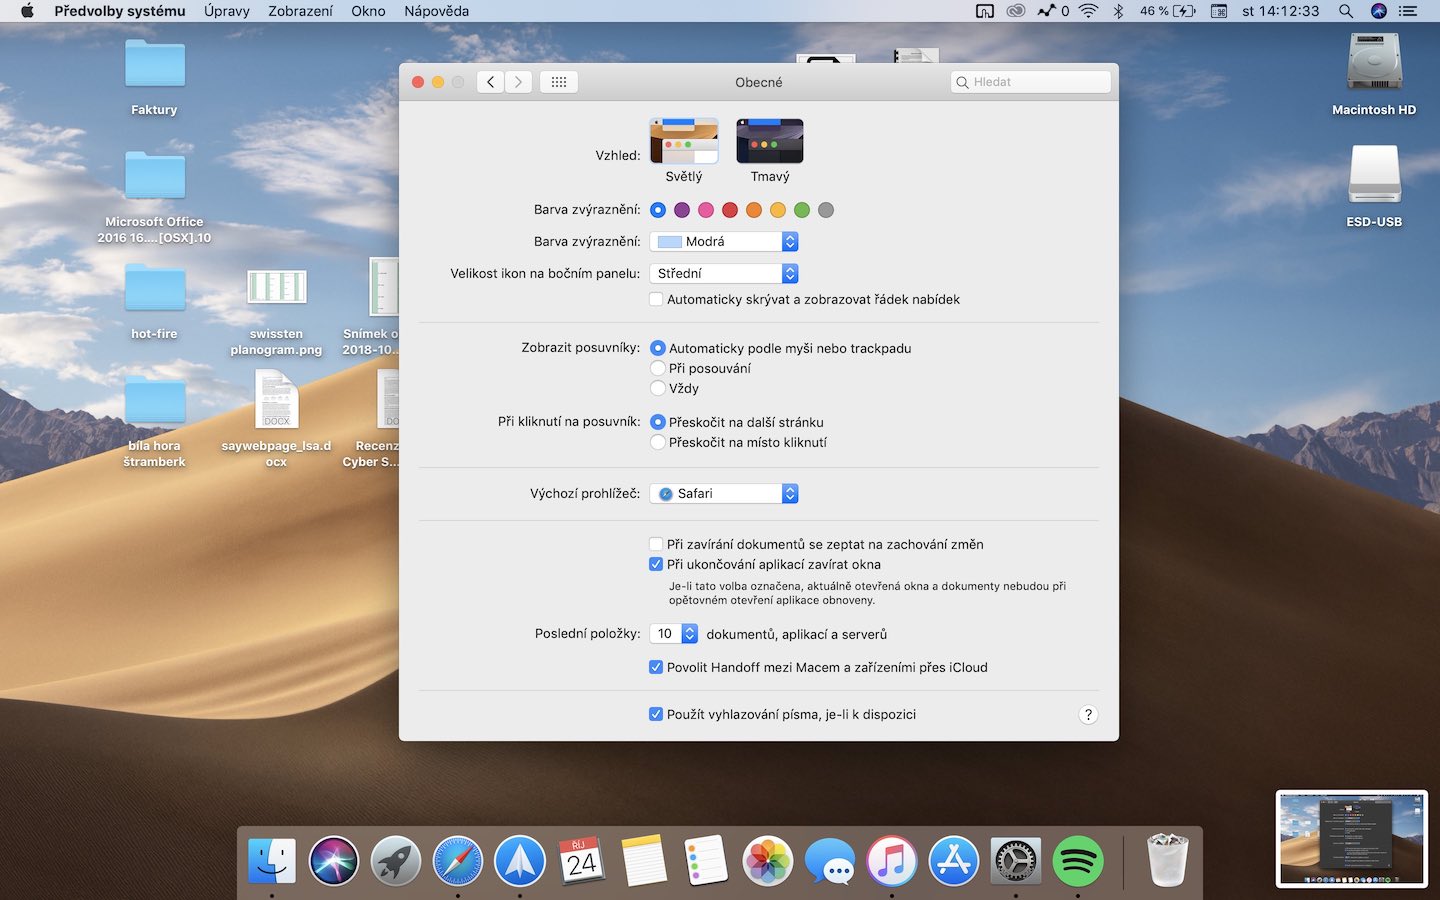Open default browser Safari dropdown

(x=724, y=493)
